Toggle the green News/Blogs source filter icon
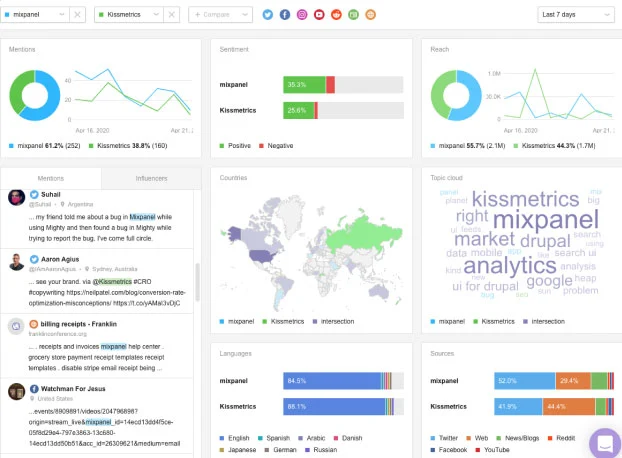 tap(353, 15)
